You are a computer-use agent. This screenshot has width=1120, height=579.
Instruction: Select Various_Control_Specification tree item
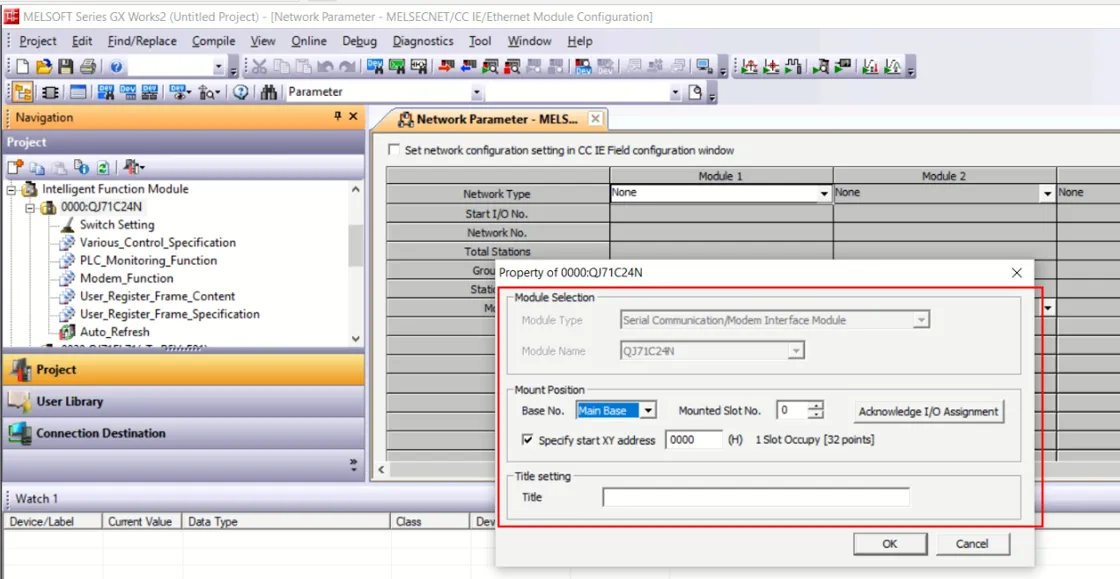(x=157, y=242)
